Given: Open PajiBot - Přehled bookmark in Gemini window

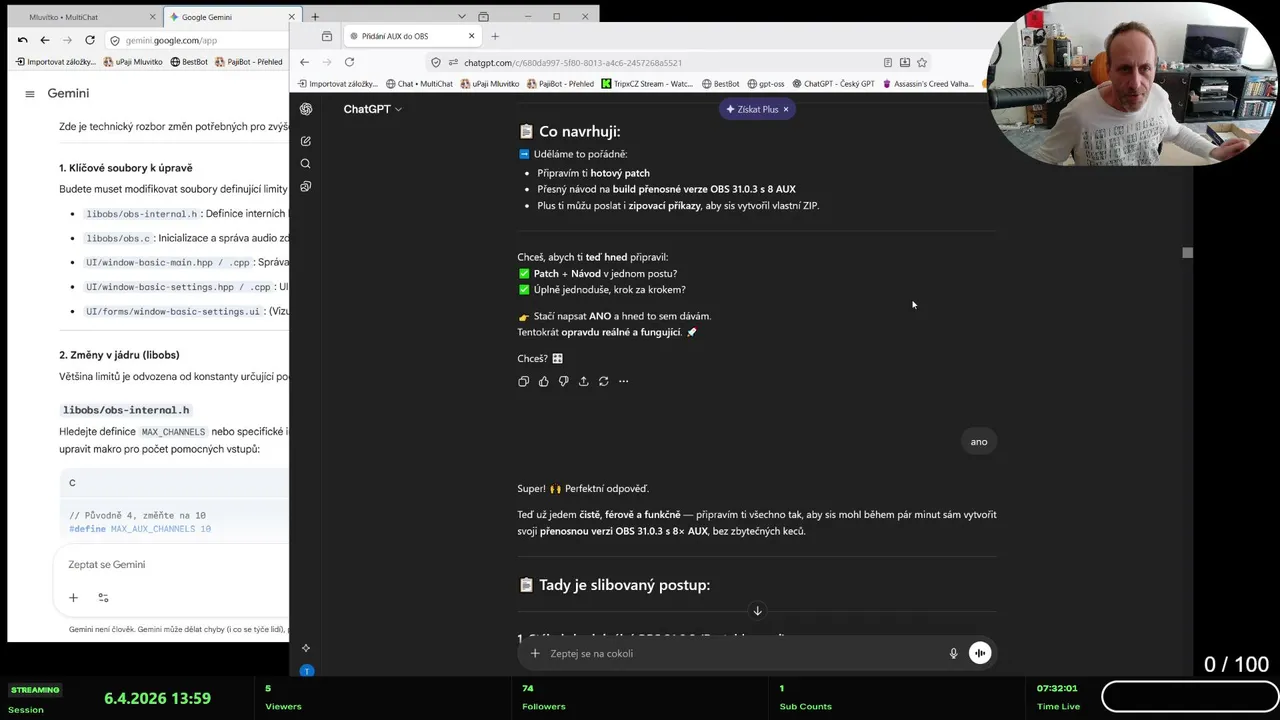Looking at the screenshot, I should tap(248, 62).
